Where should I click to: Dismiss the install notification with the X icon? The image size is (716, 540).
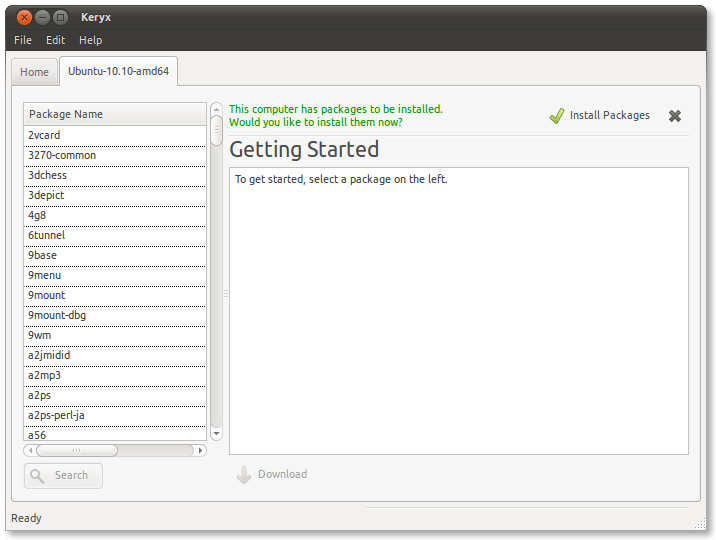click(674, 116)
